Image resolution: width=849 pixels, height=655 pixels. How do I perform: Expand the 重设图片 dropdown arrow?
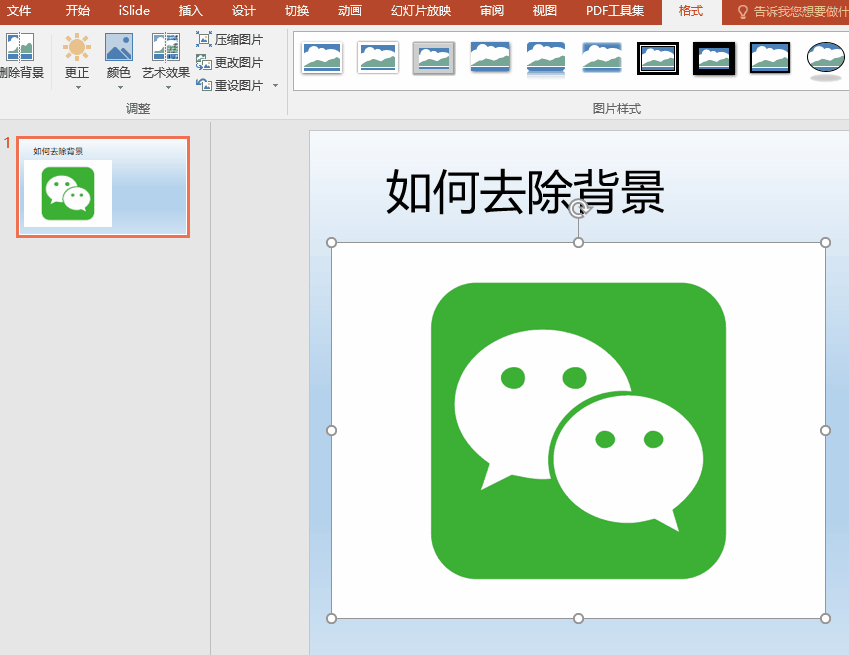click(x=276, y=86)
